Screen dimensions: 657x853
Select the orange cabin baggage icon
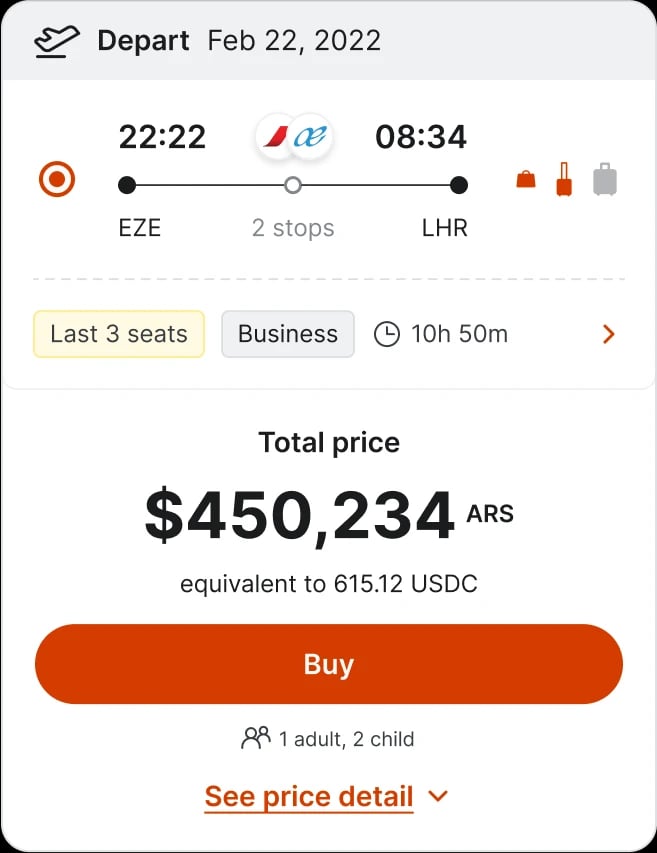[564, 178]
